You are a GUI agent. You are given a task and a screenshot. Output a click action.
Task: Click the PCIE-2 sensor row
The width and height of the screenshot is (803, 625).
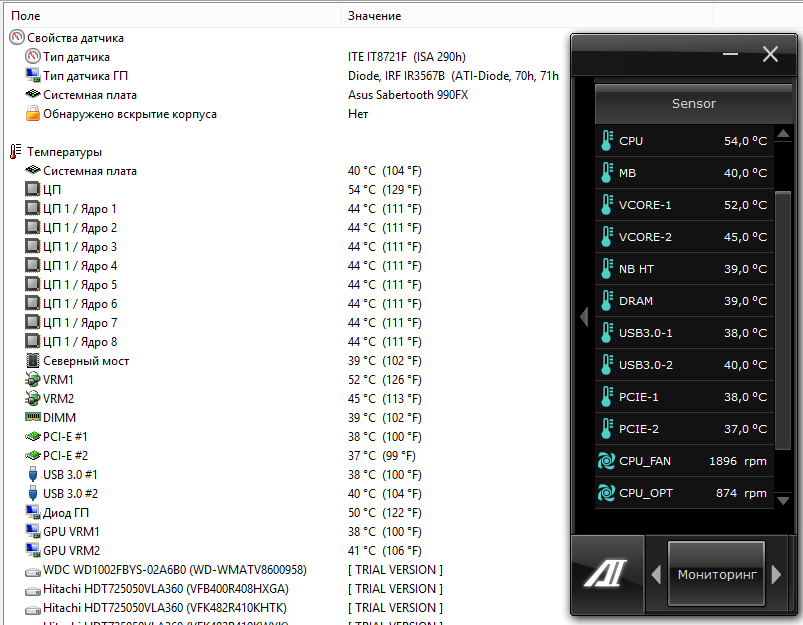tap(684, 429)
